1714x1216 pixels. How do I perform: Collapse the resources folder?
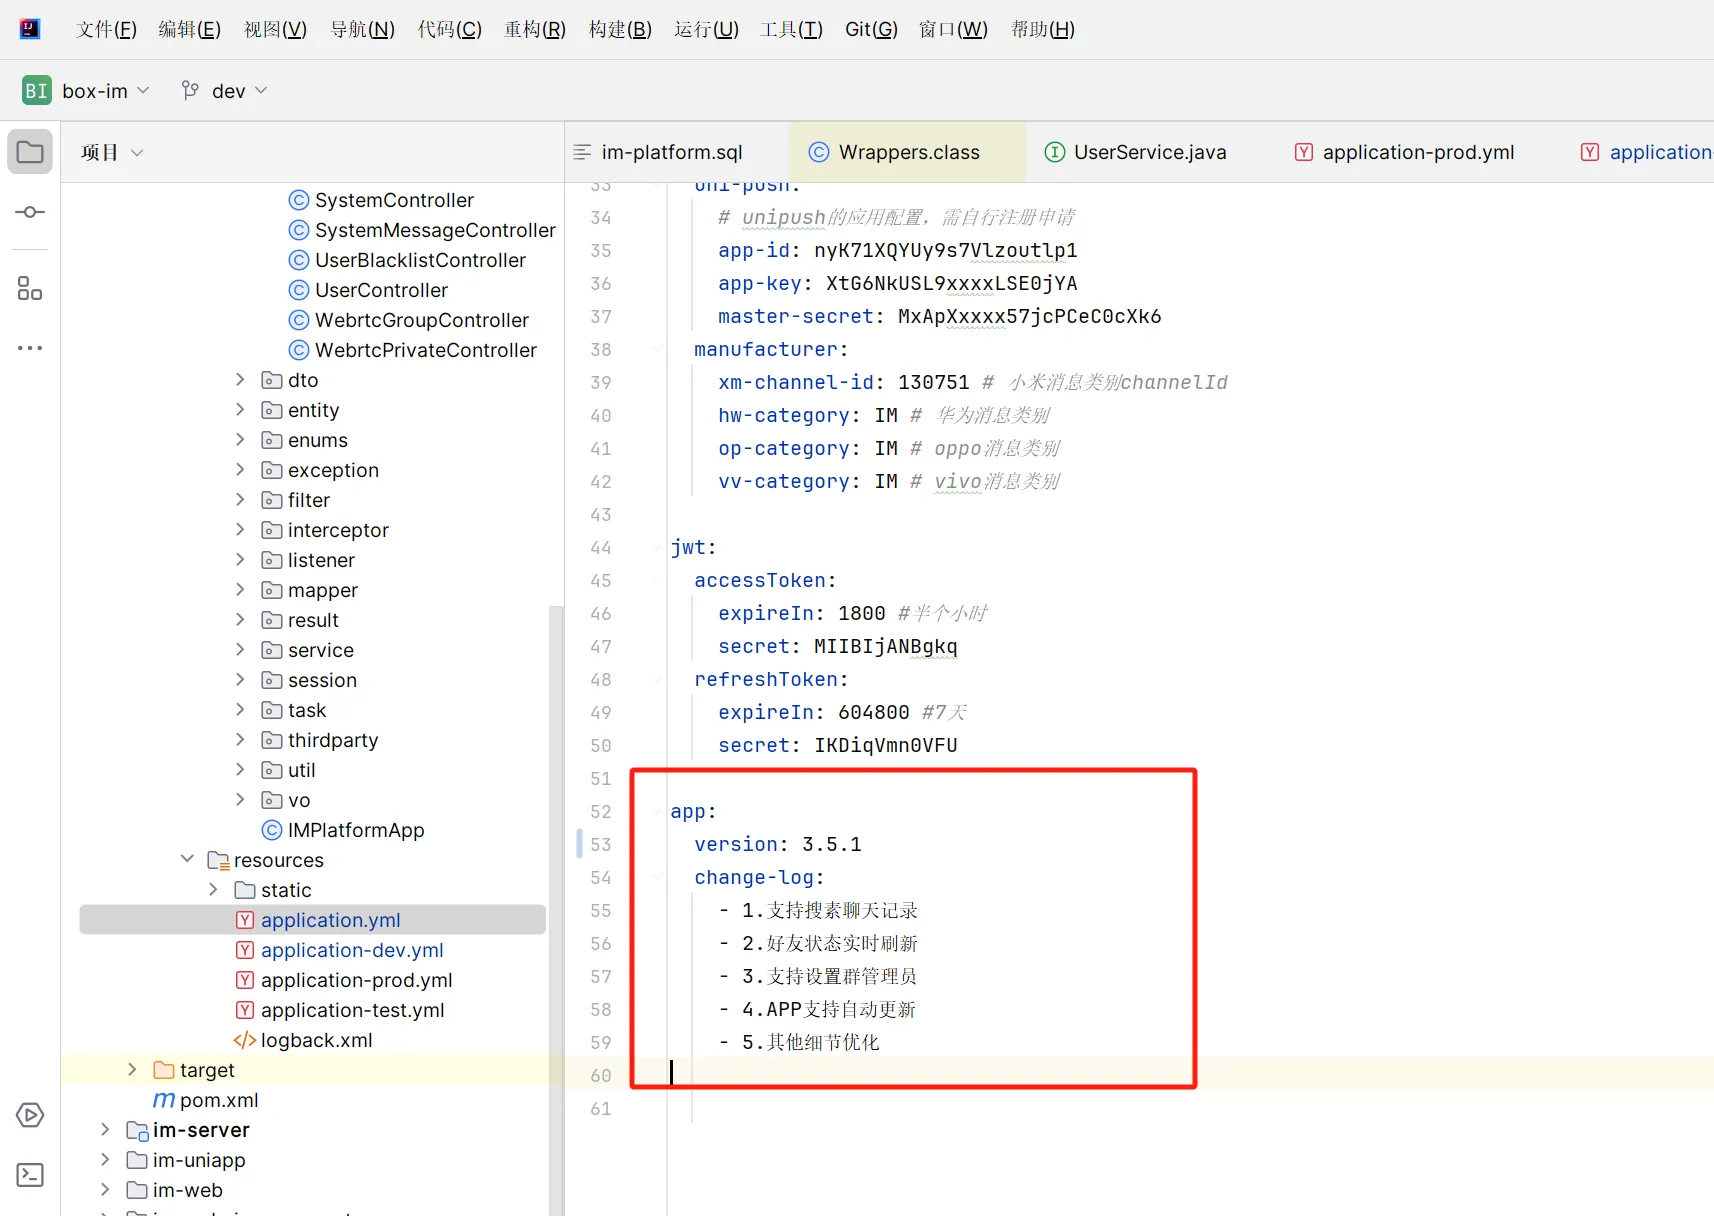[187, 860]
